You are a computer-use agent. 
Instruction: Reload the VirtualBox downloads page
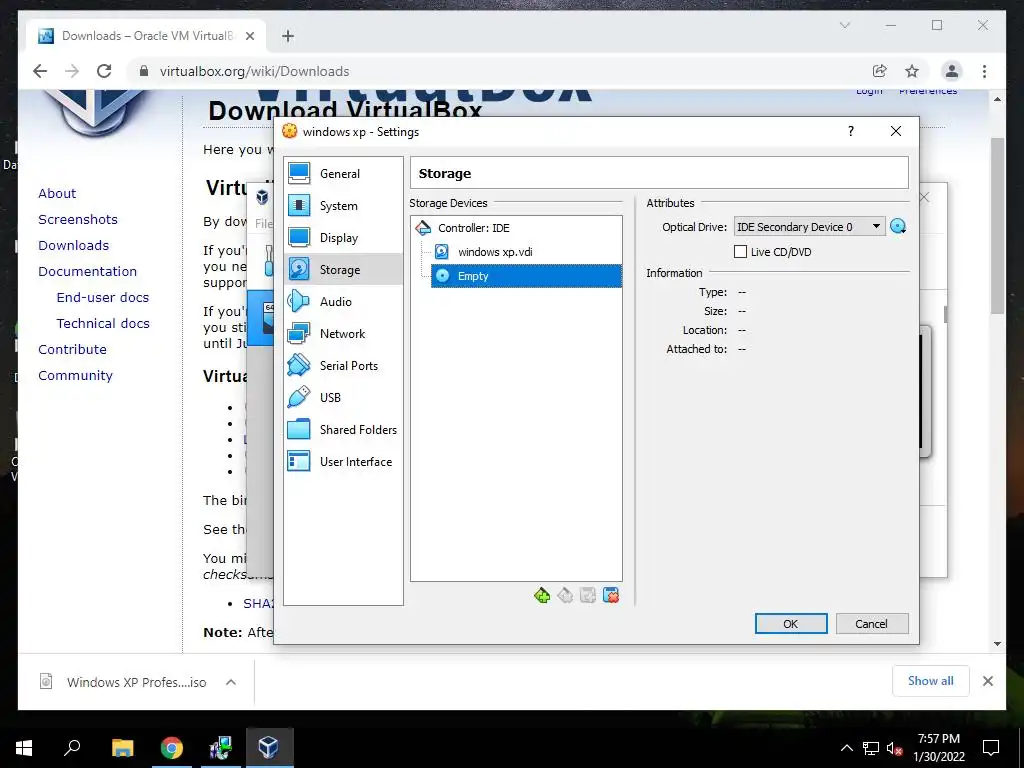(104, 71)
